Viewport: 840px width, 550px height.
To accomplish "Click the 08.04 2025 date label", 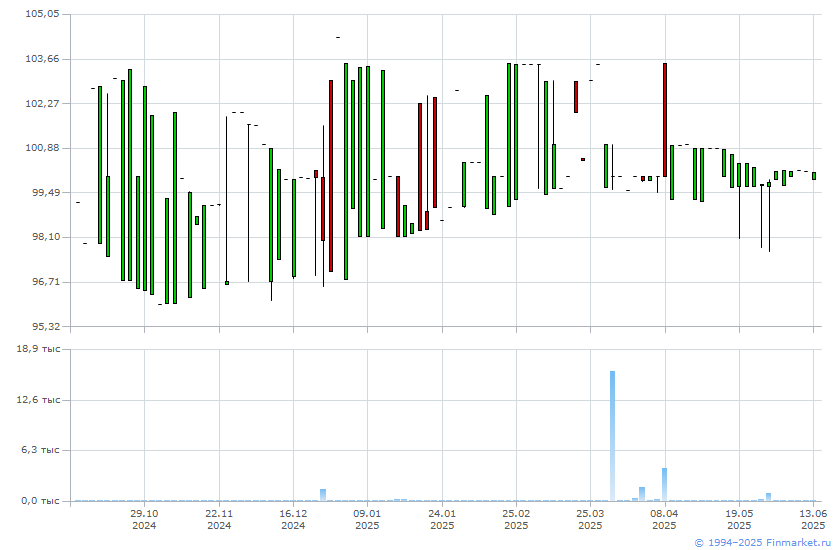I will 664,519.
